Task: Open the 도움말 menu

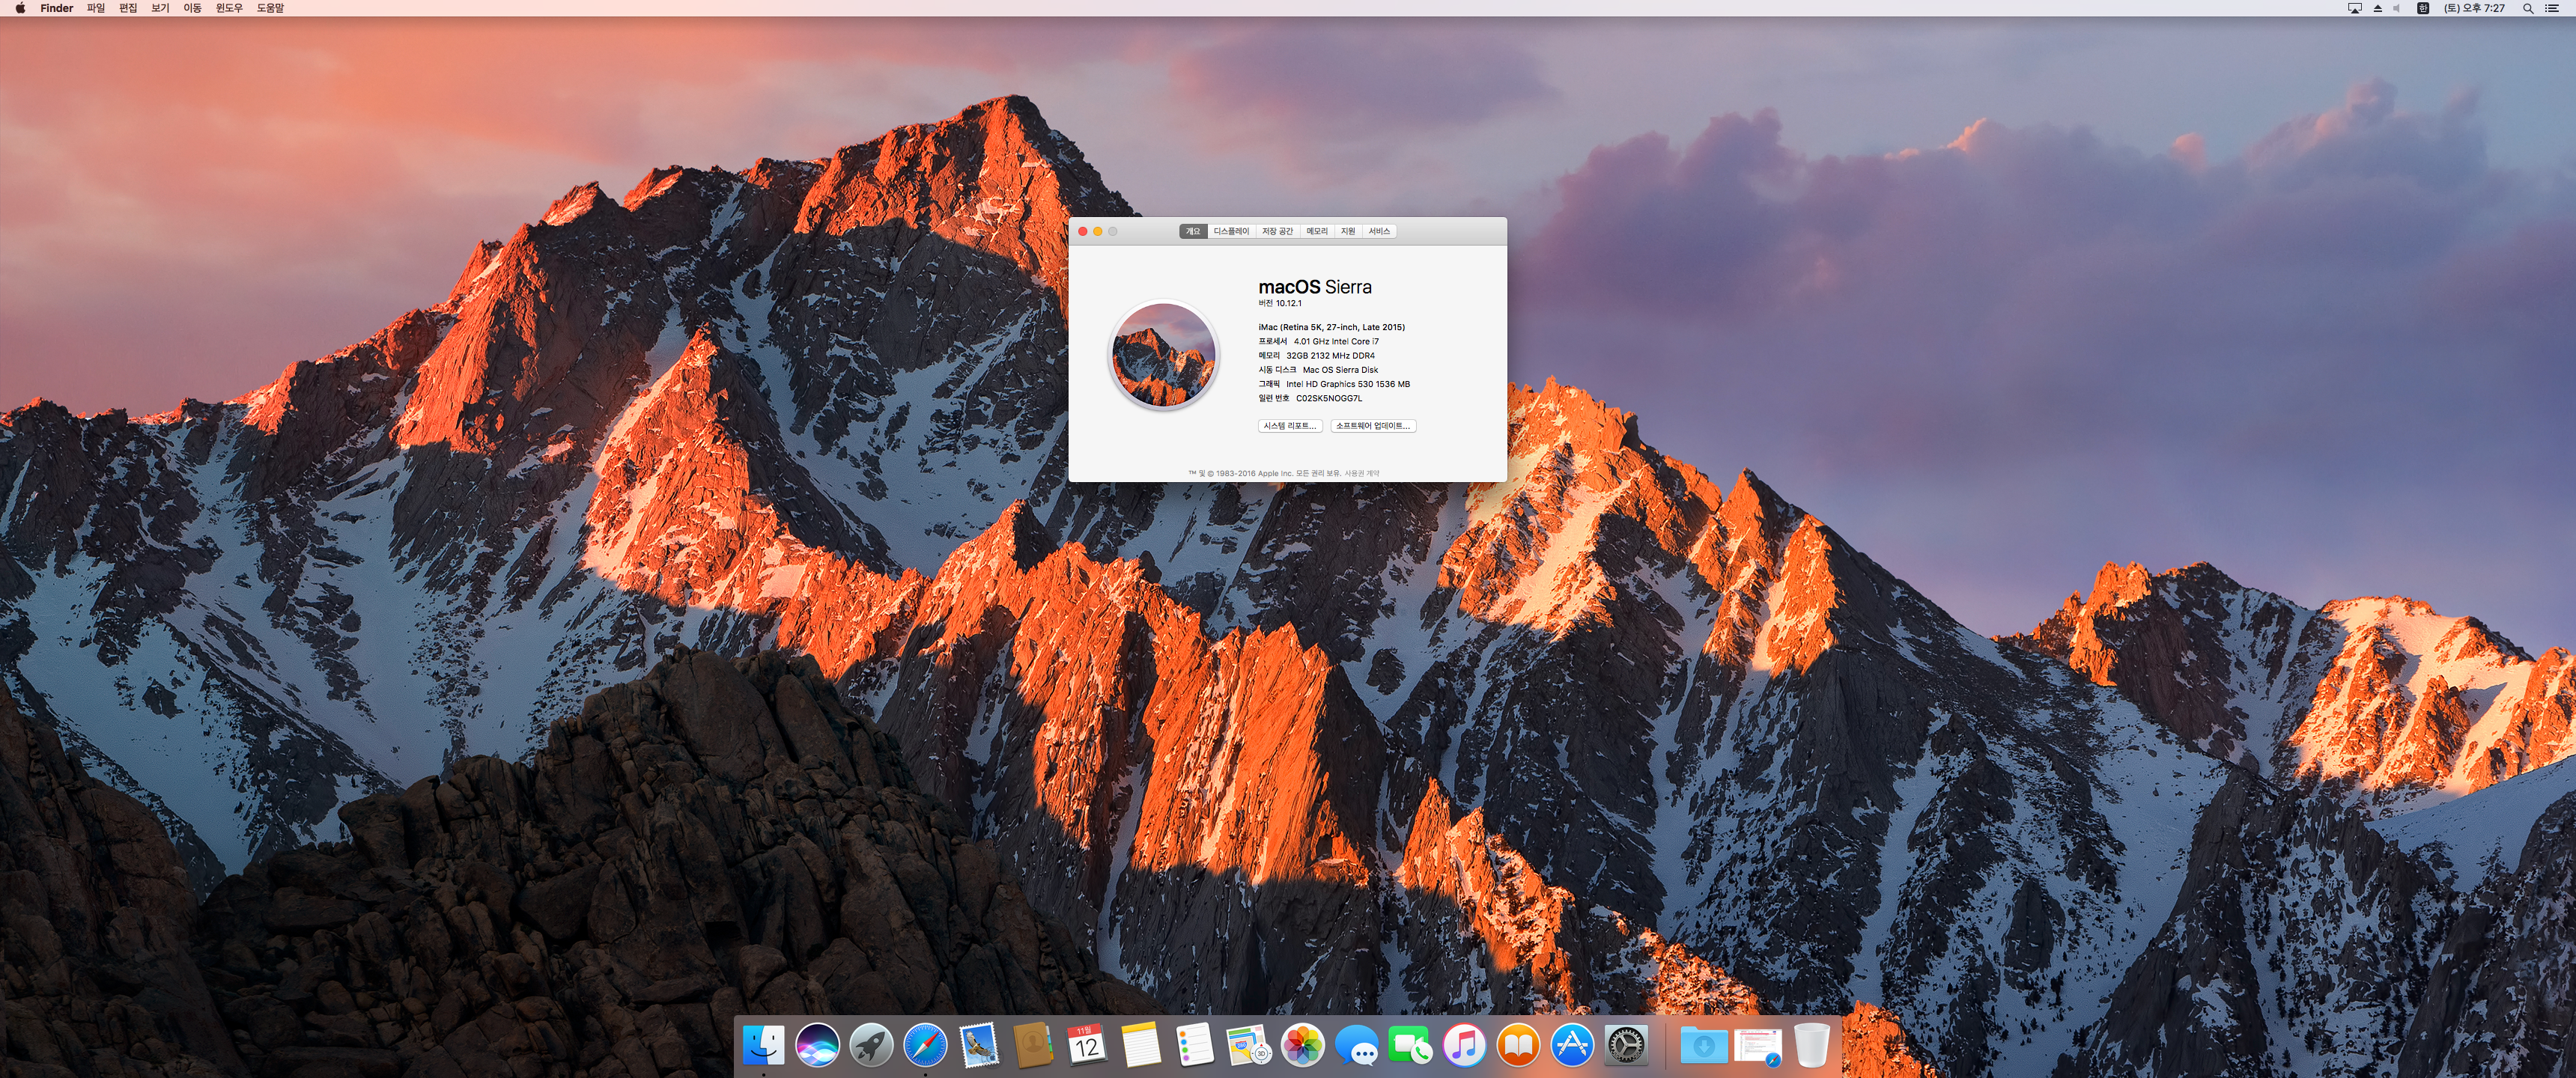Action: pos(270,8)
